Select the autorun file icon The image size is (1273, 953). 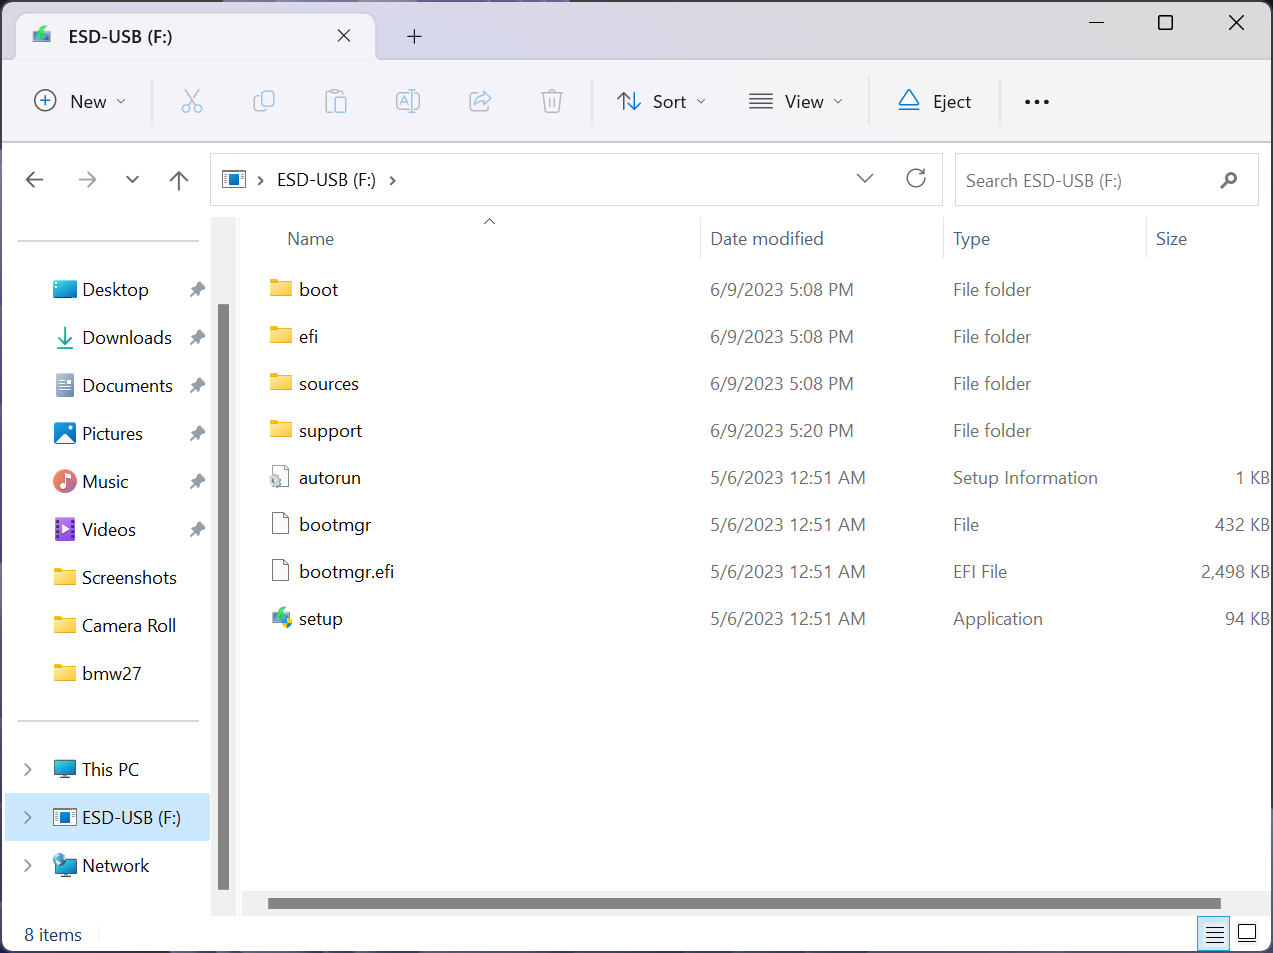pos(280,477)
